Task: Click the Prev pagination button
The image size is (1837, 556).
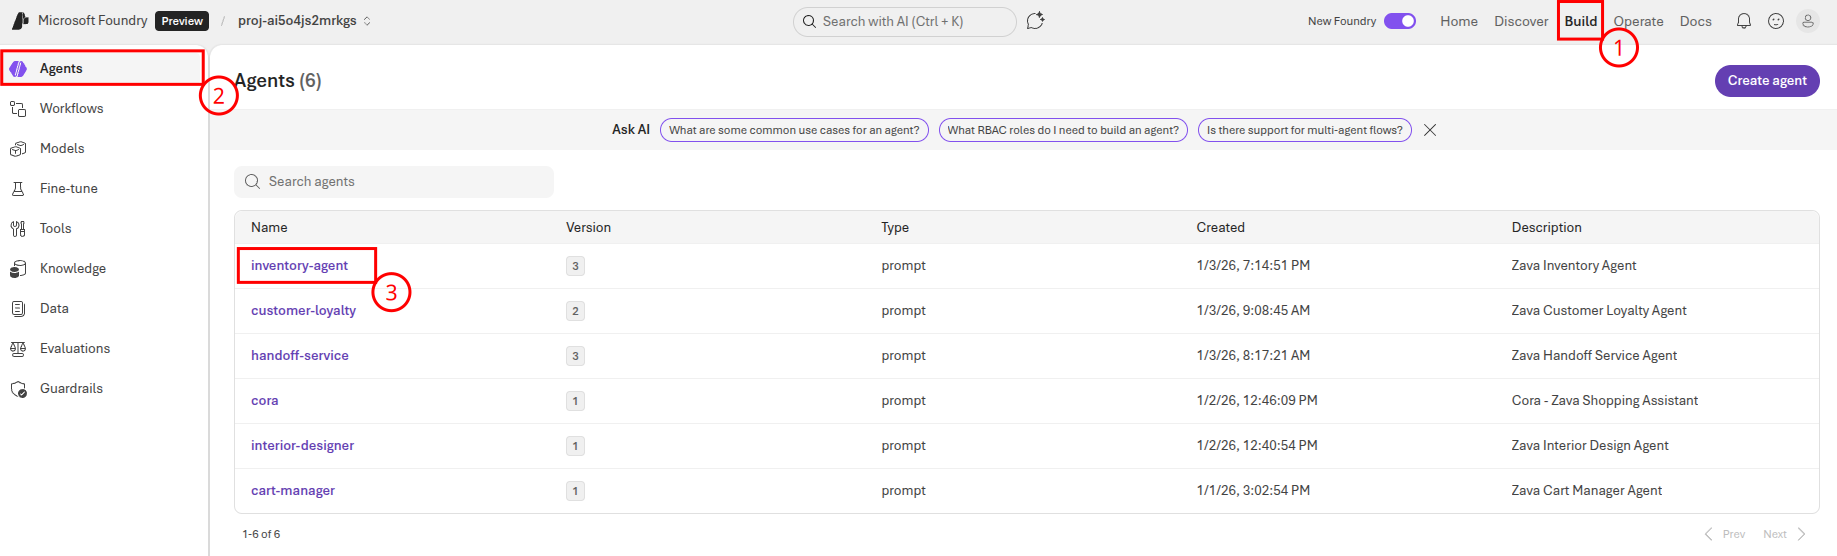Action: [1725, 534]
